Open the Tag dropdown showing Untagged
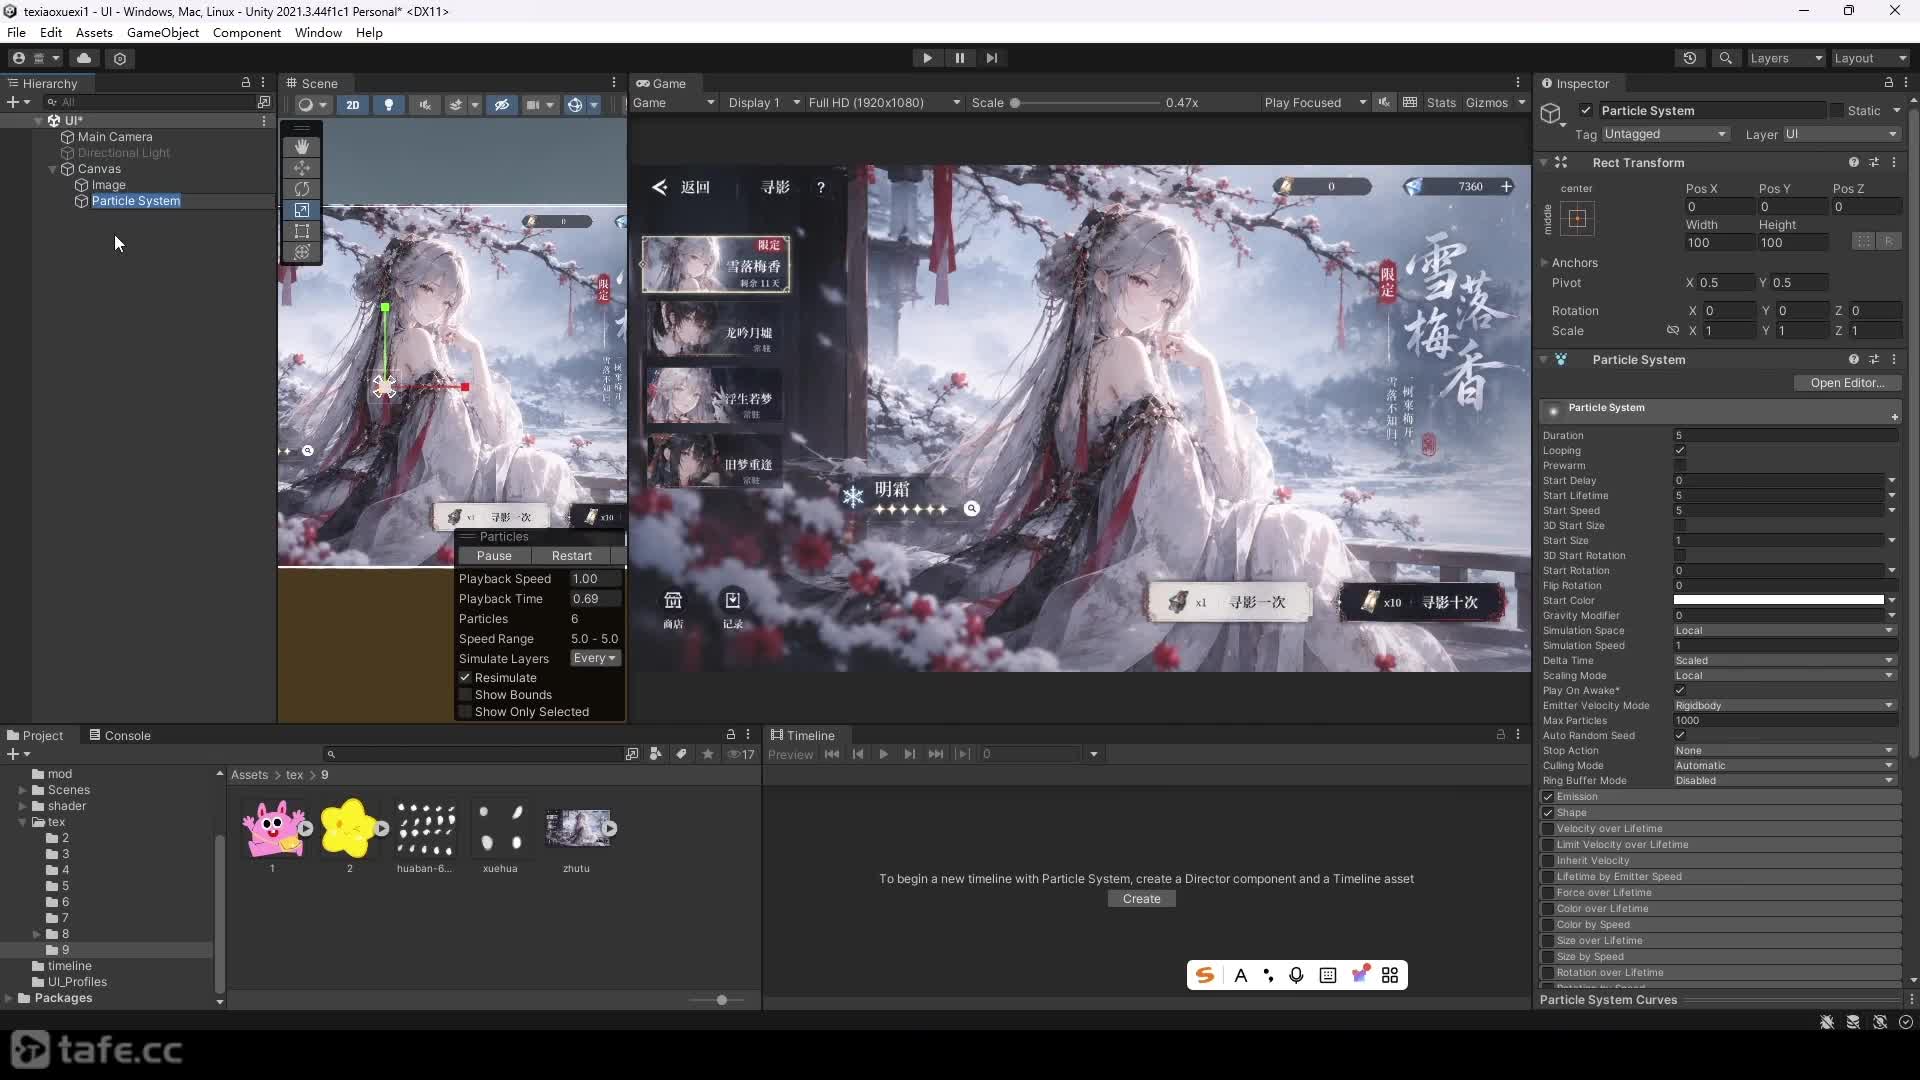1920x1080 pixels. click(x=1665, y=134)
